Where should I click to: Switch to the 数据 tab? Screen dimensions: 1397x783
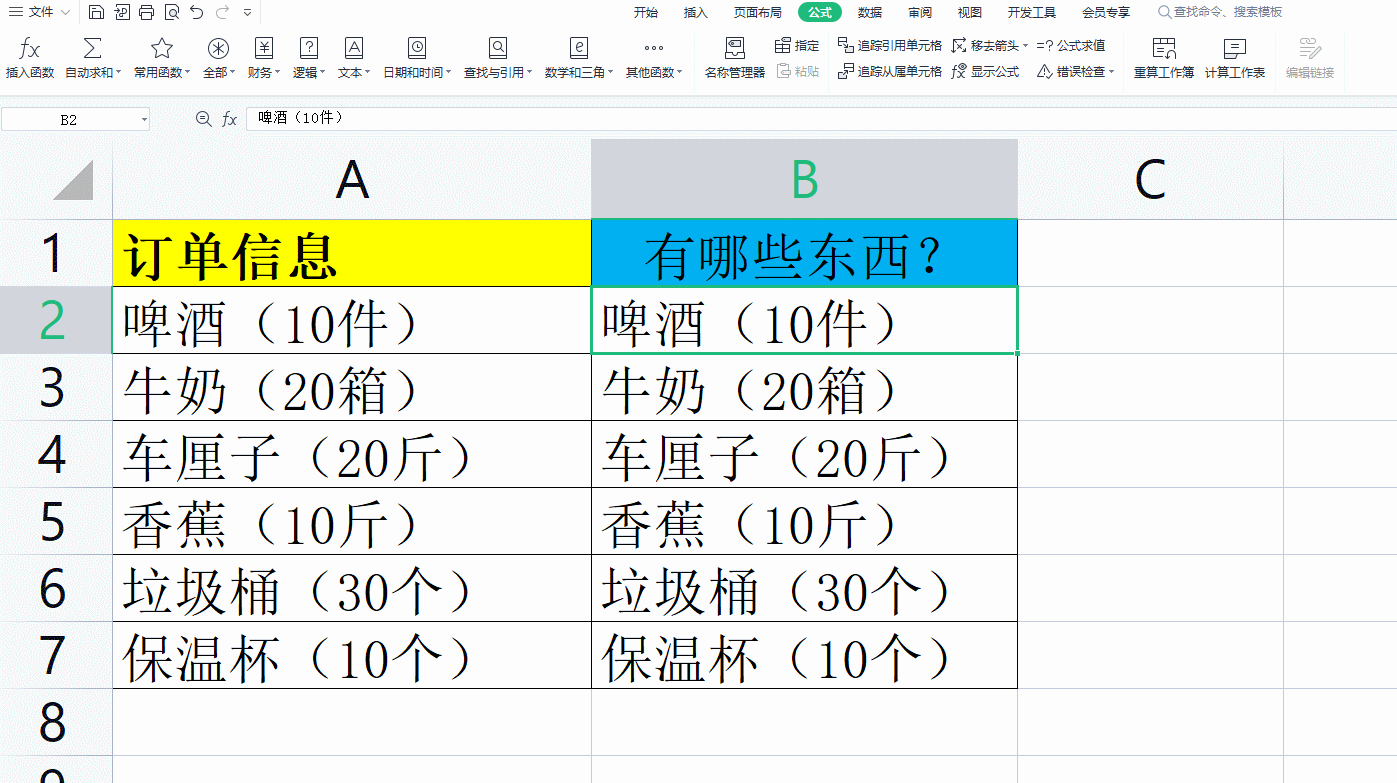point(870,12)
